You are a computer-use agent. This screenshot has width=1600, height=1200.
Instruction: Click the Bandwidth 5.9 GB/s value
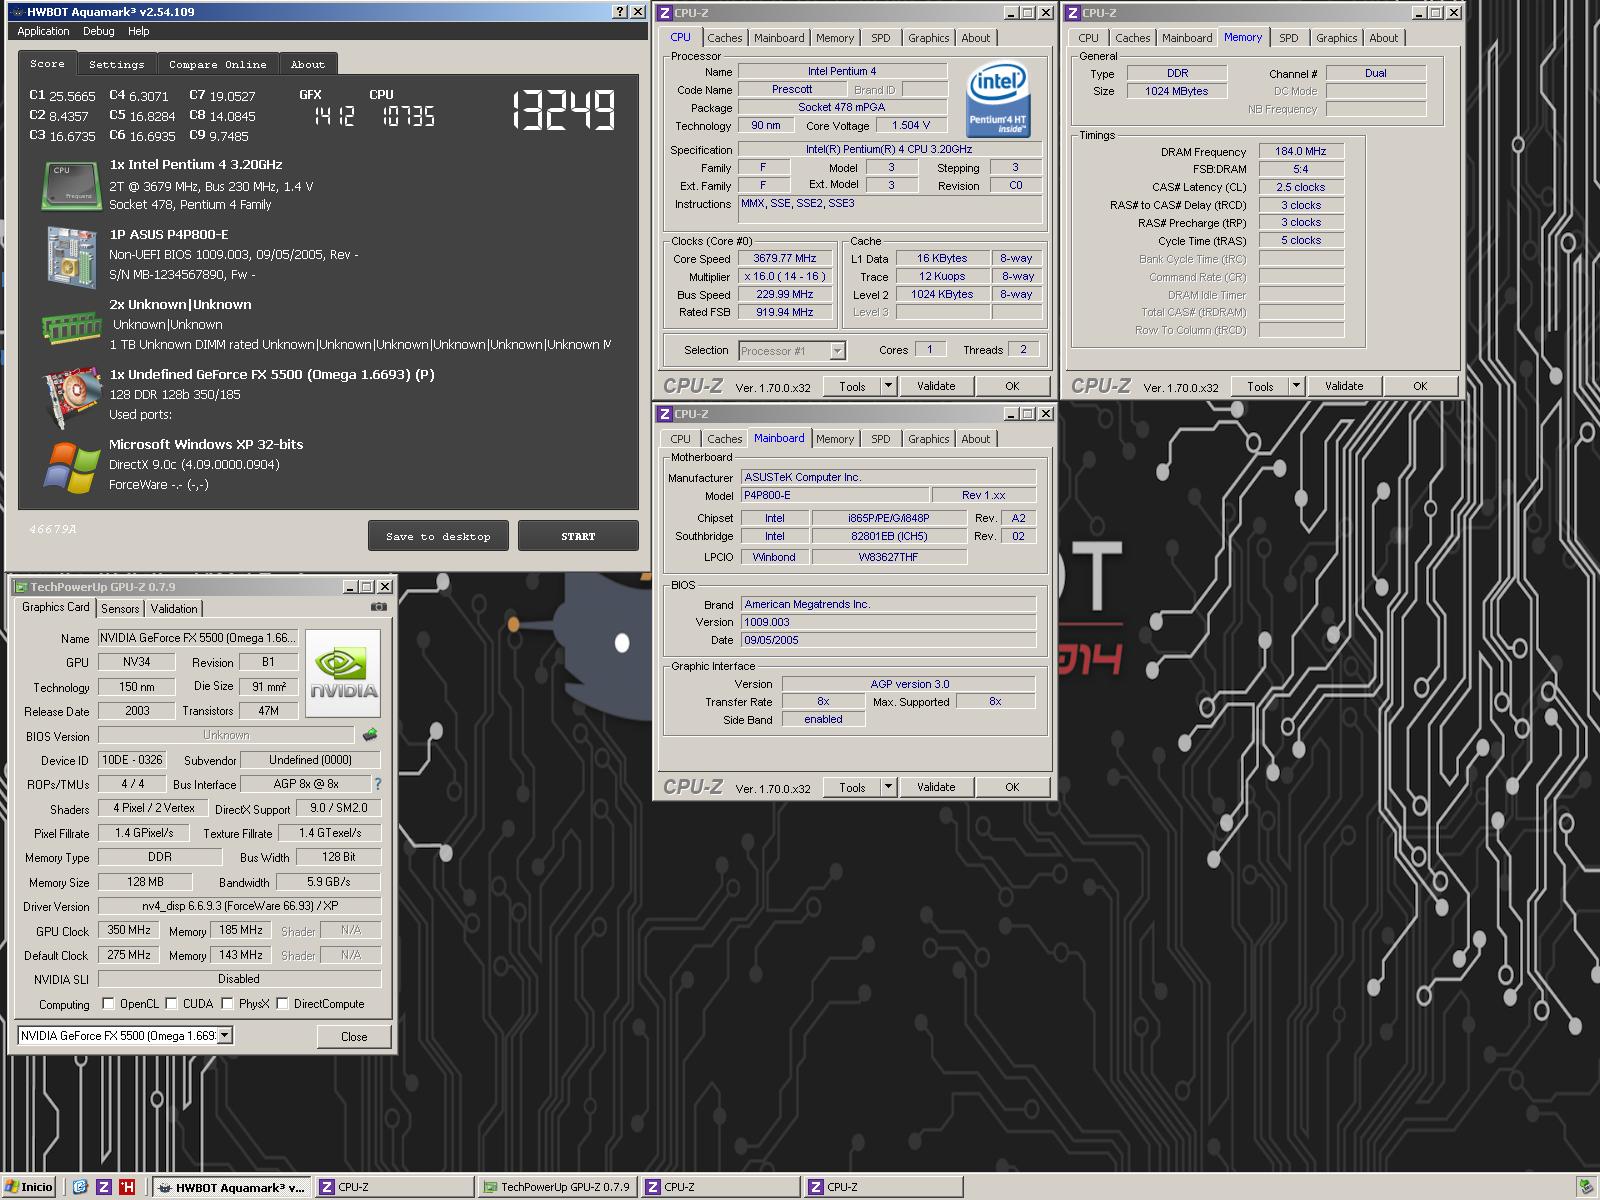coord(329,882)
